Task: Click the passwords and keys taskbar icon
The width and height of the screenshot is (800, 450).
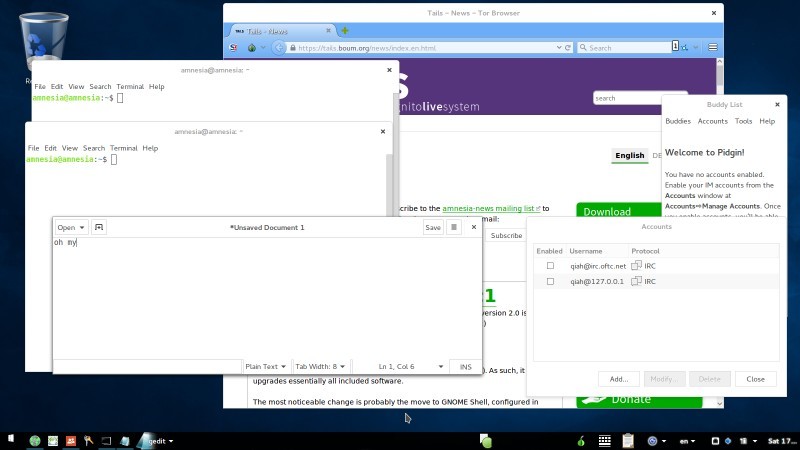Action: click(88, 441)
